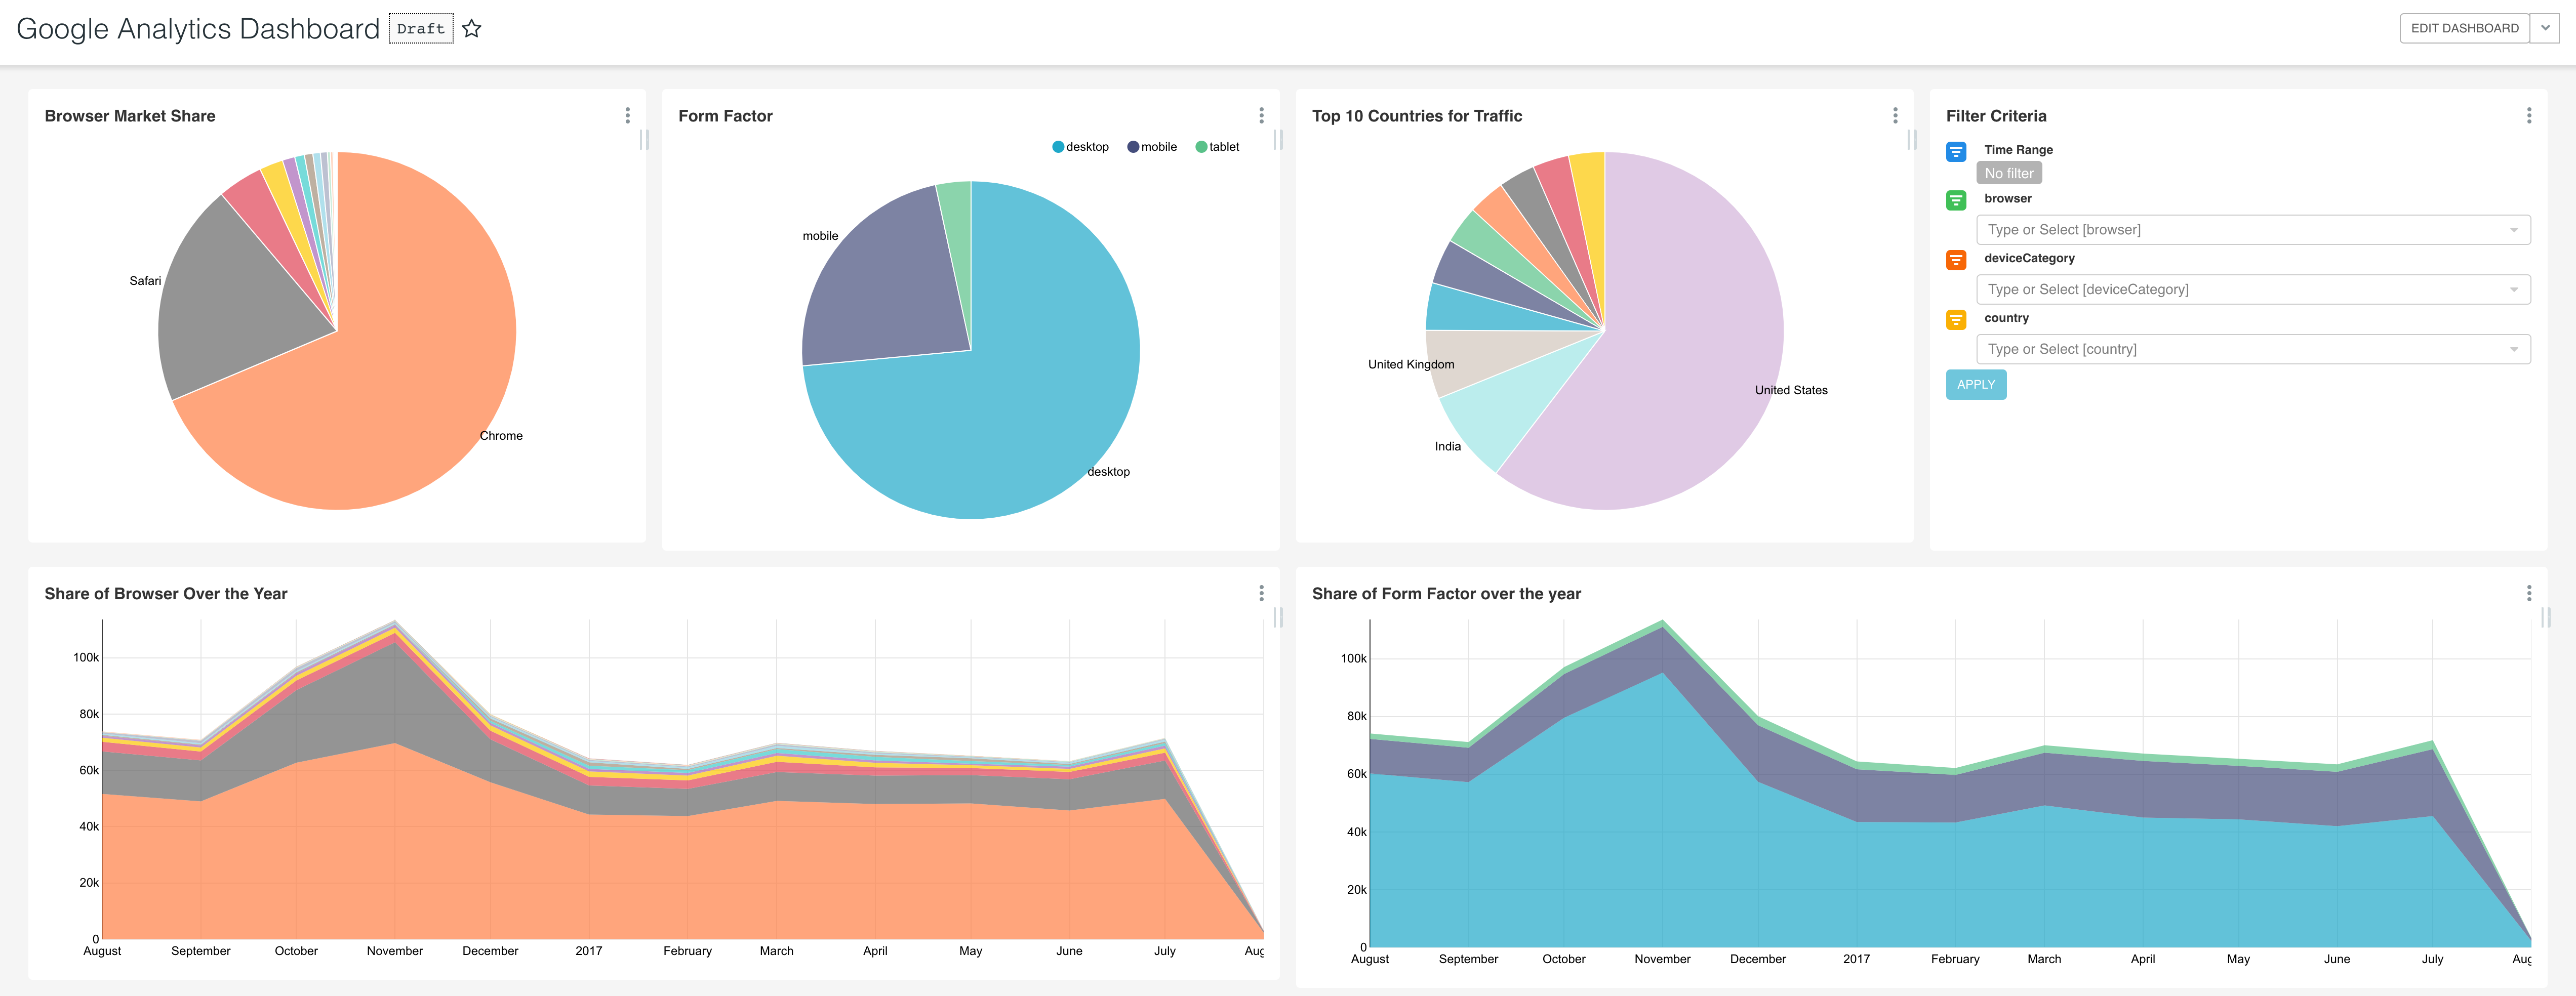The height and width of the screenshot is (996, 2576).
Task: Toggle mobile series in Form Factor legend
Action: pos(1152,147)
